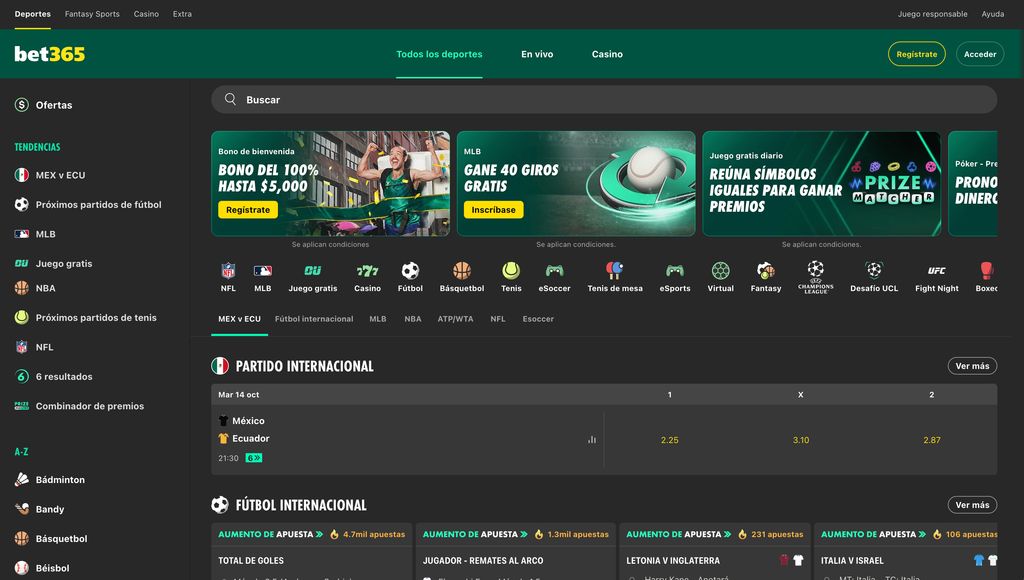Switch to Fútbol internacional tab
Viewport: 1024px width, 580px height.
[313, 319]
